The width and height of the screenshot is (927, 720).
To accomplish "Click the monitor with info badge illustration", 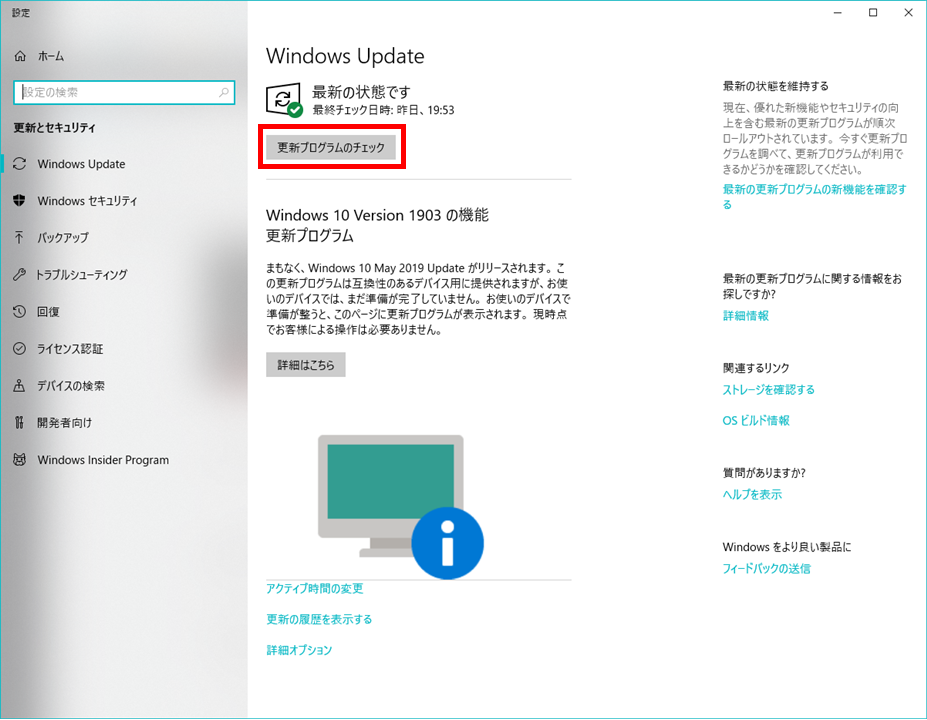I will (x=400, y=507).
